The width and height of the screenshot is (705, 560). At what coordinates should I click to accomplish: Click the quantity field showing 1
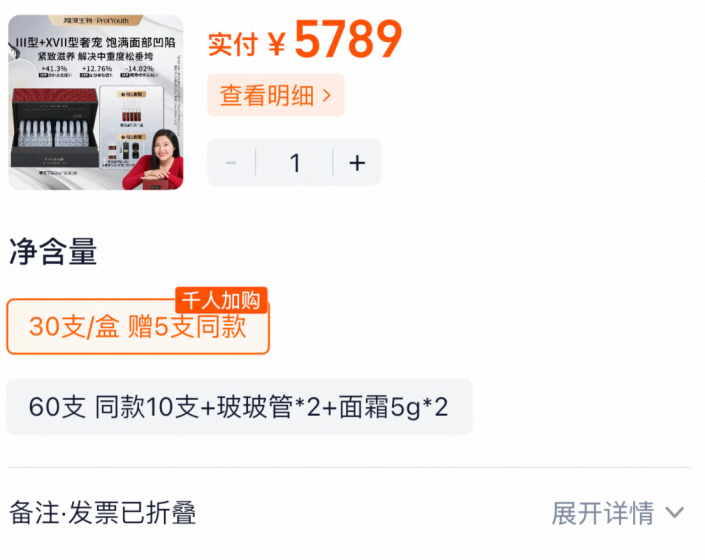(294, 163)
